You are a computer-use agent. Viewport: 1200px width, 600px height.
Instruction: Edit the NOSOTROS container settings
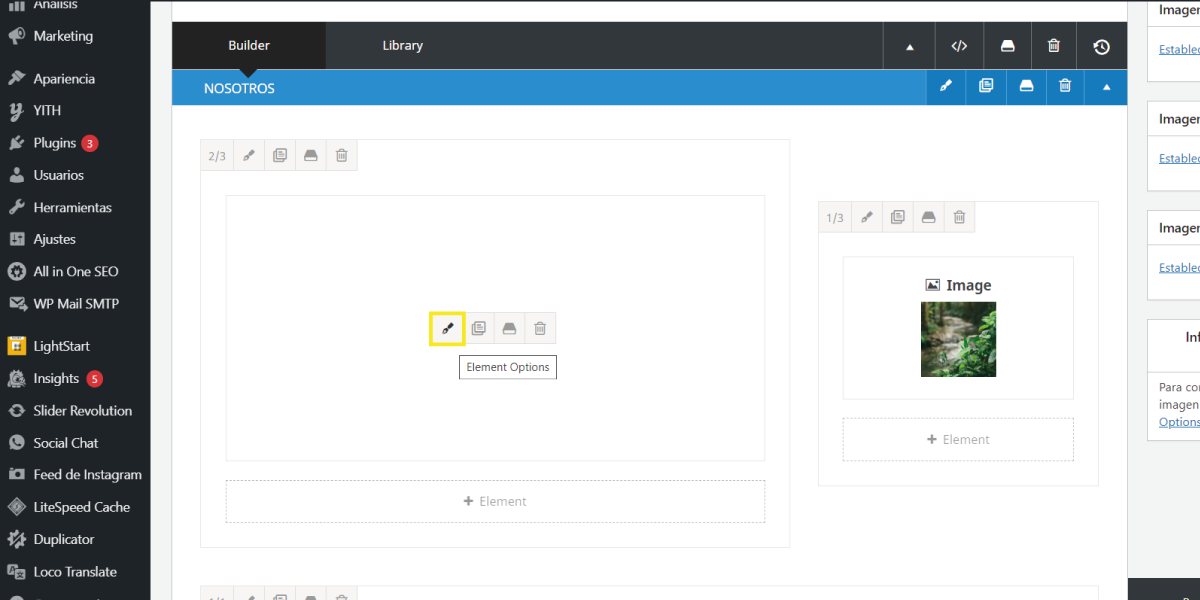pyautogui.click(x=946, y=87)
